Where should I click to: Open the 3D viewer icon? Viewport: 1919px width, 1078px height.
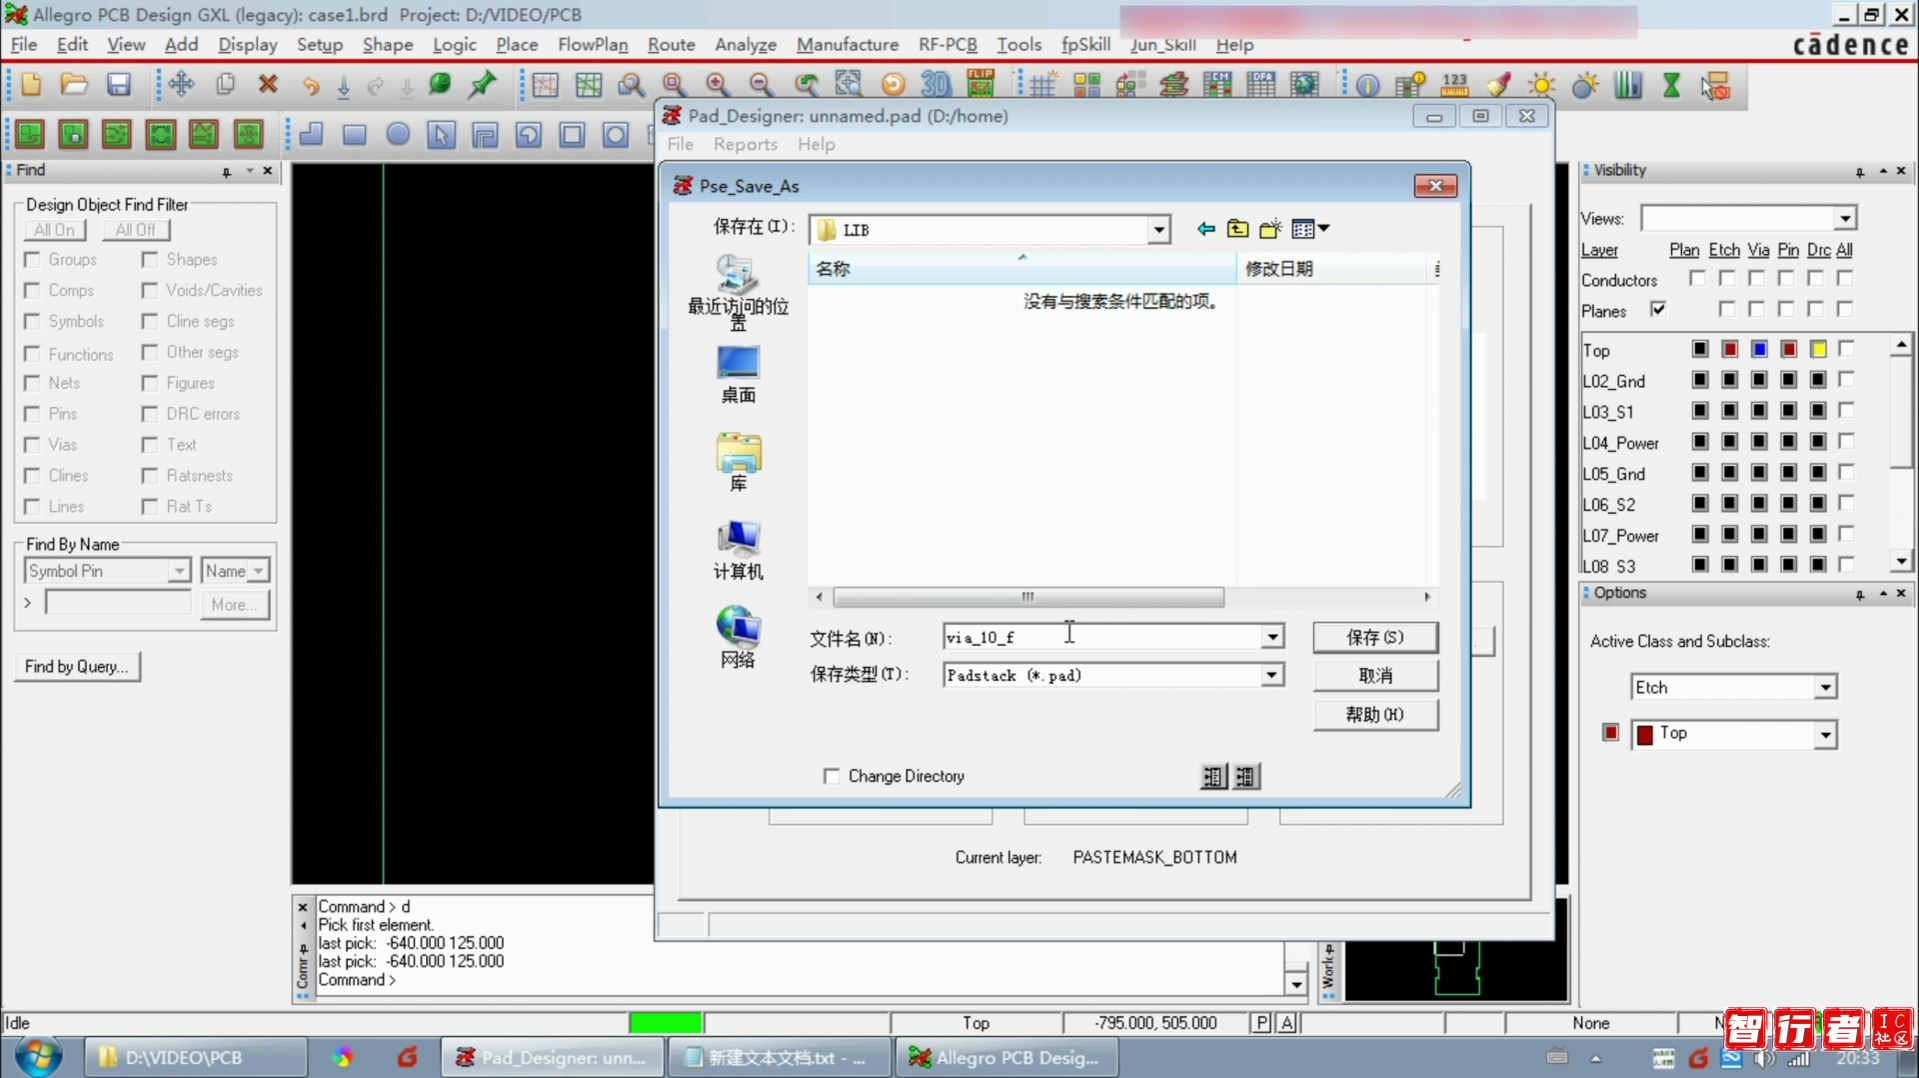(x=936, y=85)
